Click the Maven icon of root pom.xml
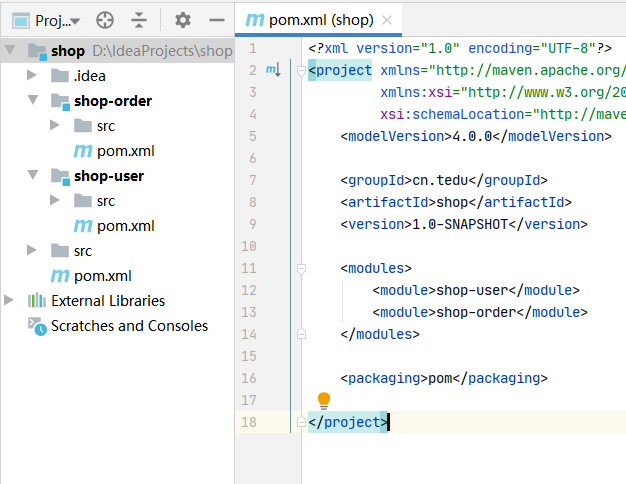This screenshot has width=626, height=484. [x=60, y=276]
